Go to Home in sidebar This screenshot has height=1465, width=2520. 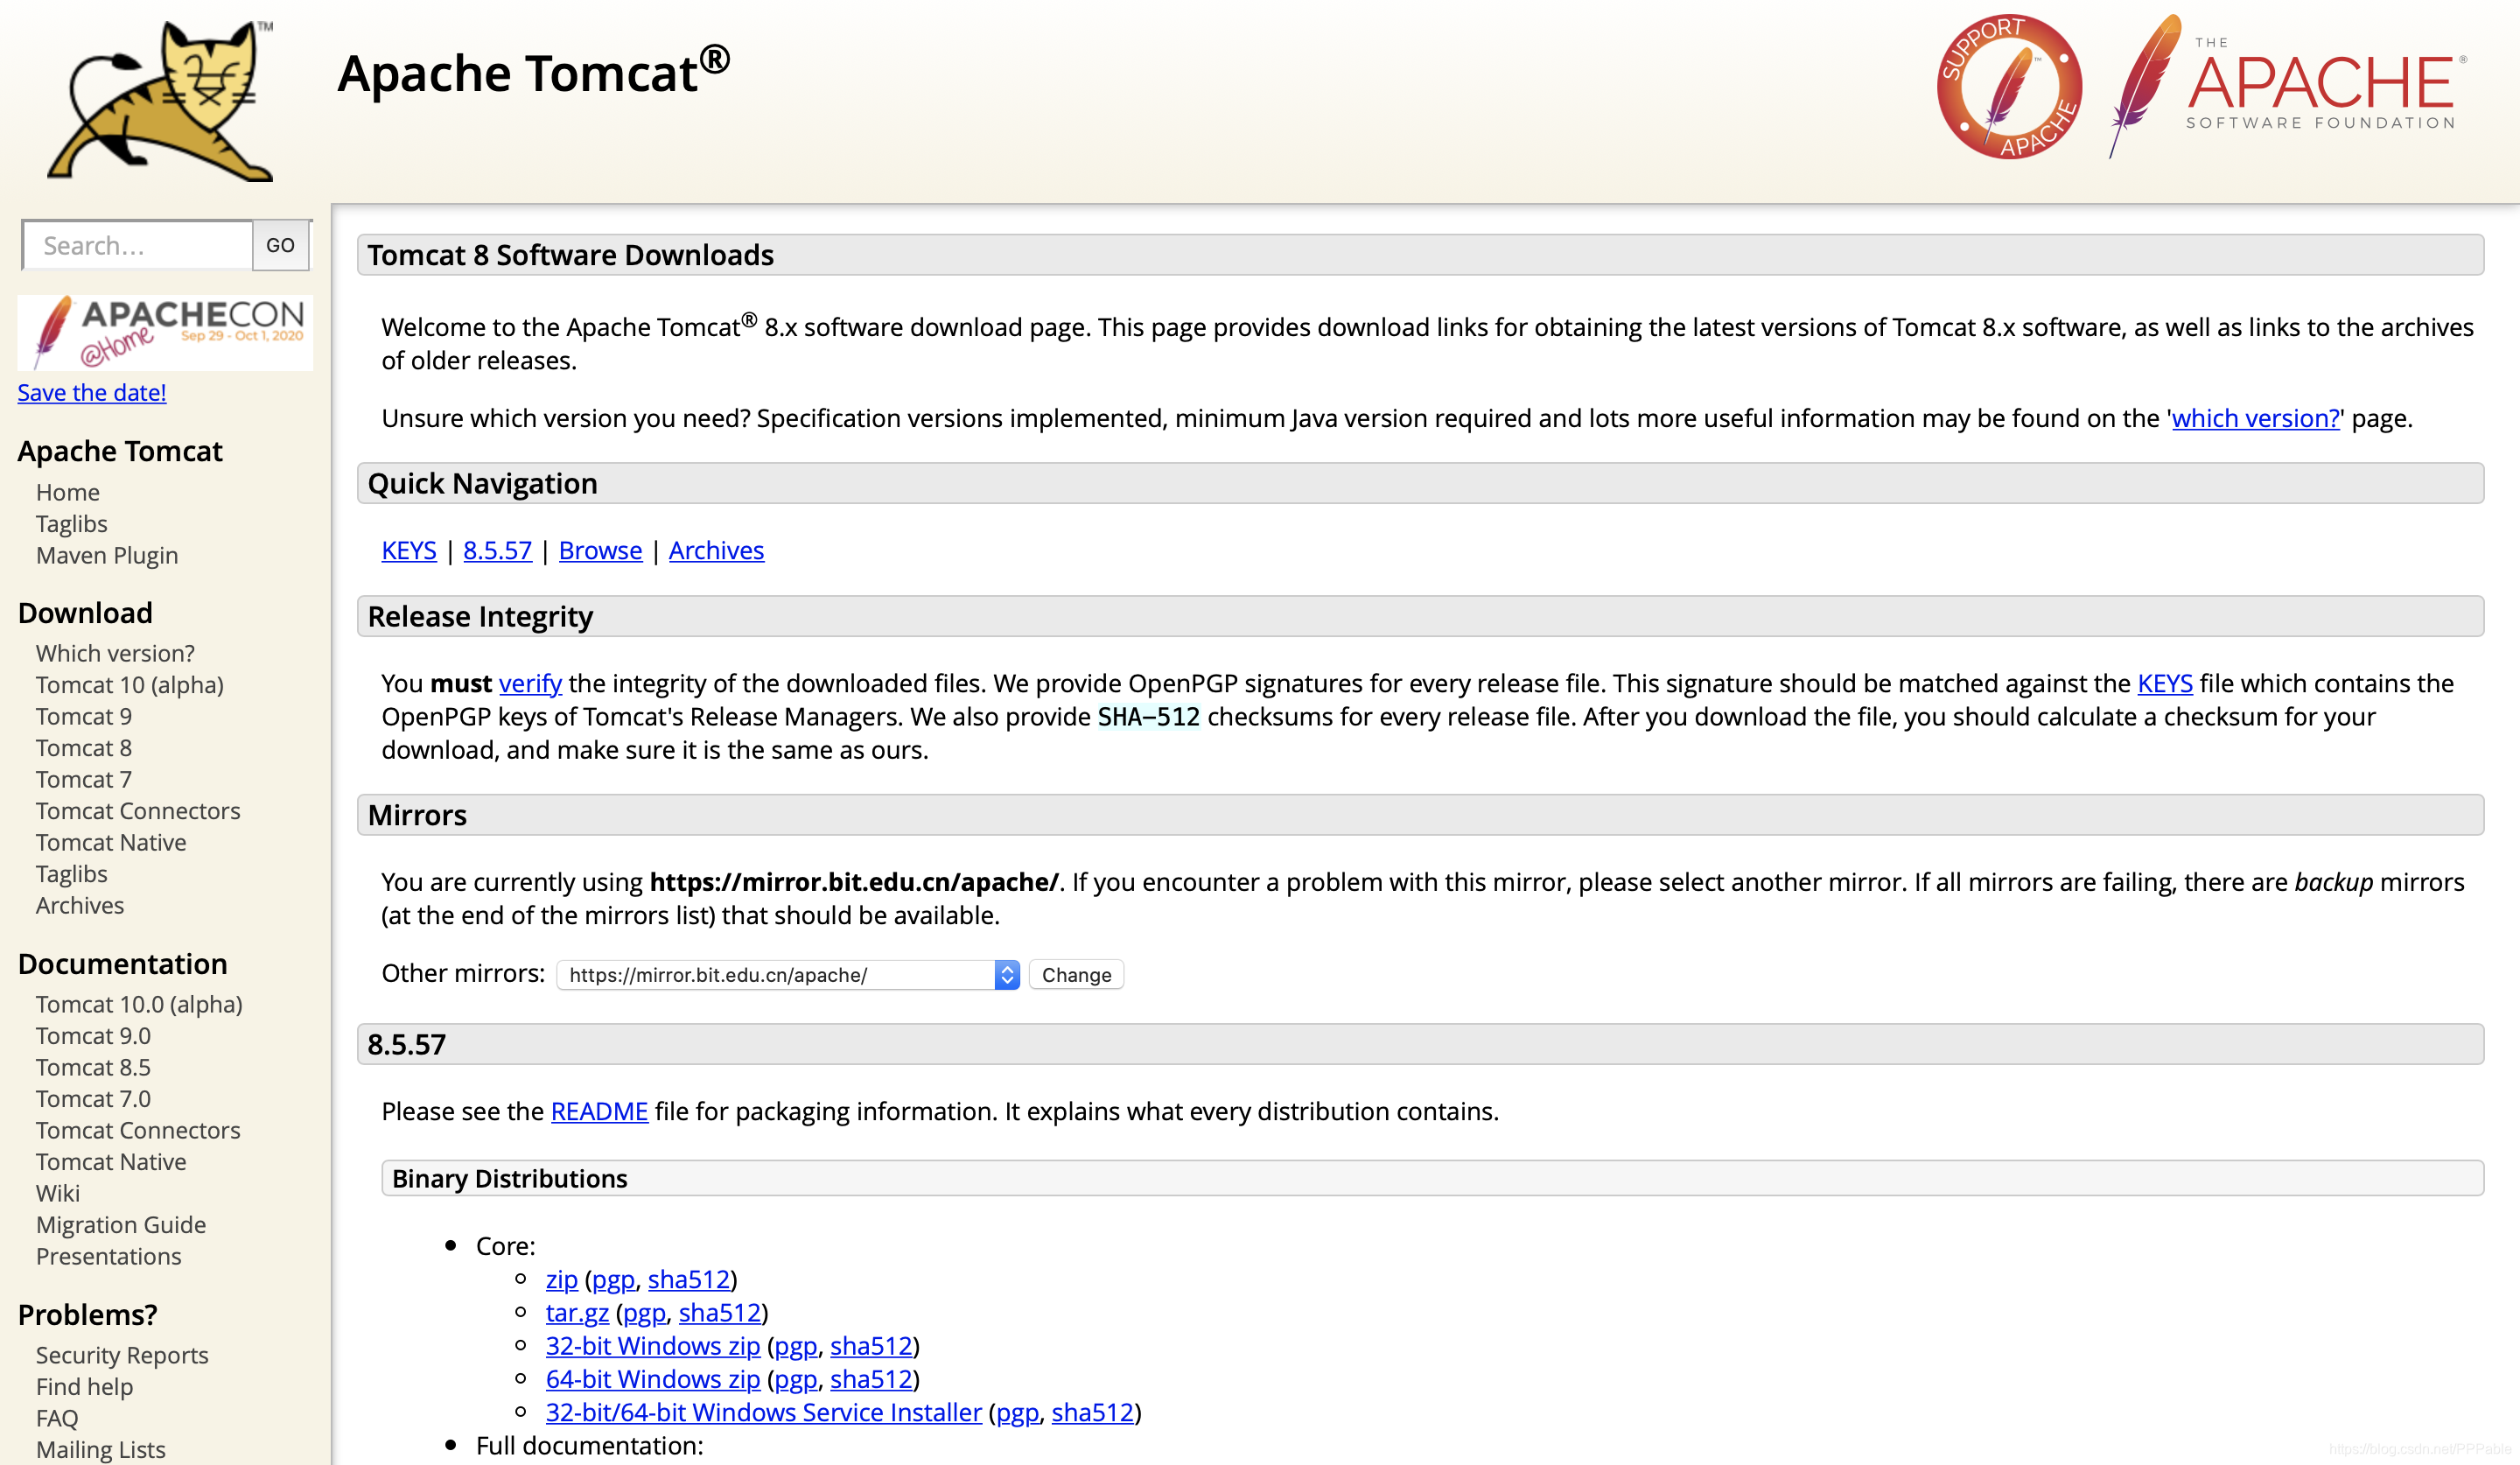pyautogui.click(x=68, y=492)
